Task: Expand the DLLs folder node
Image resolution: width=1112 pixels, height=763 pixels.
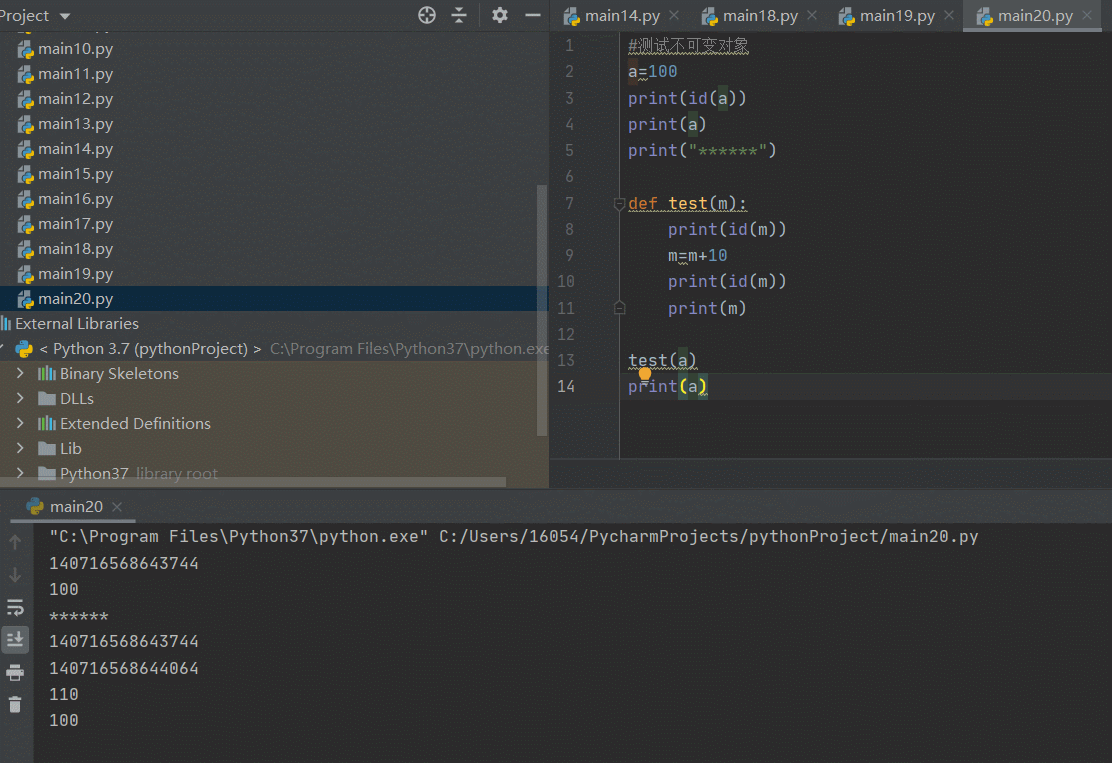Action: [20, 398]
